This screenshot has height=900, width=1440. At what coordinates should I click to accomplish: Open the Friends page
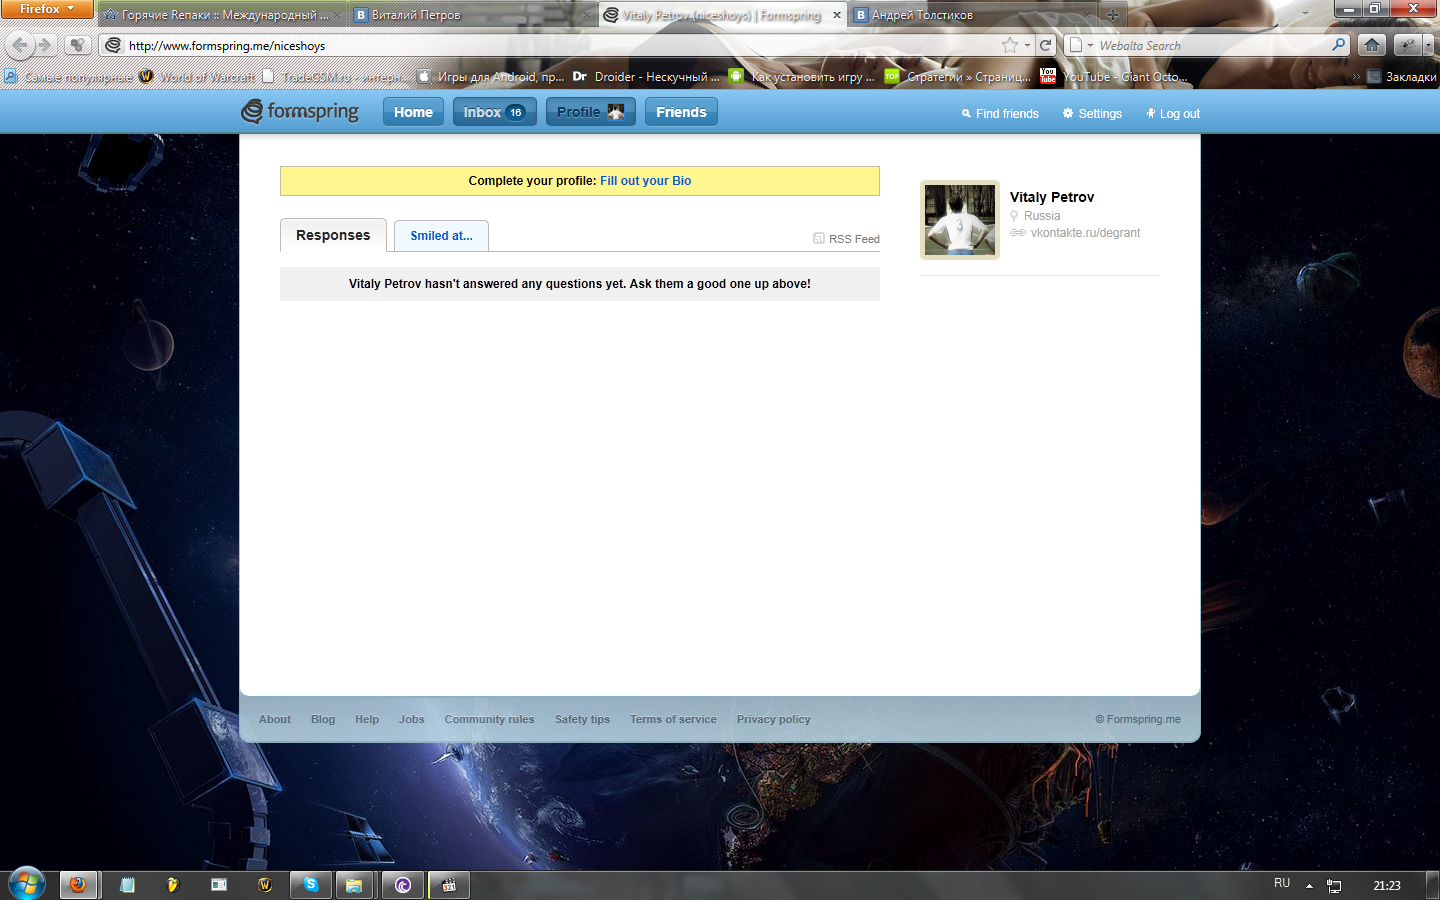tap(681, 112)
